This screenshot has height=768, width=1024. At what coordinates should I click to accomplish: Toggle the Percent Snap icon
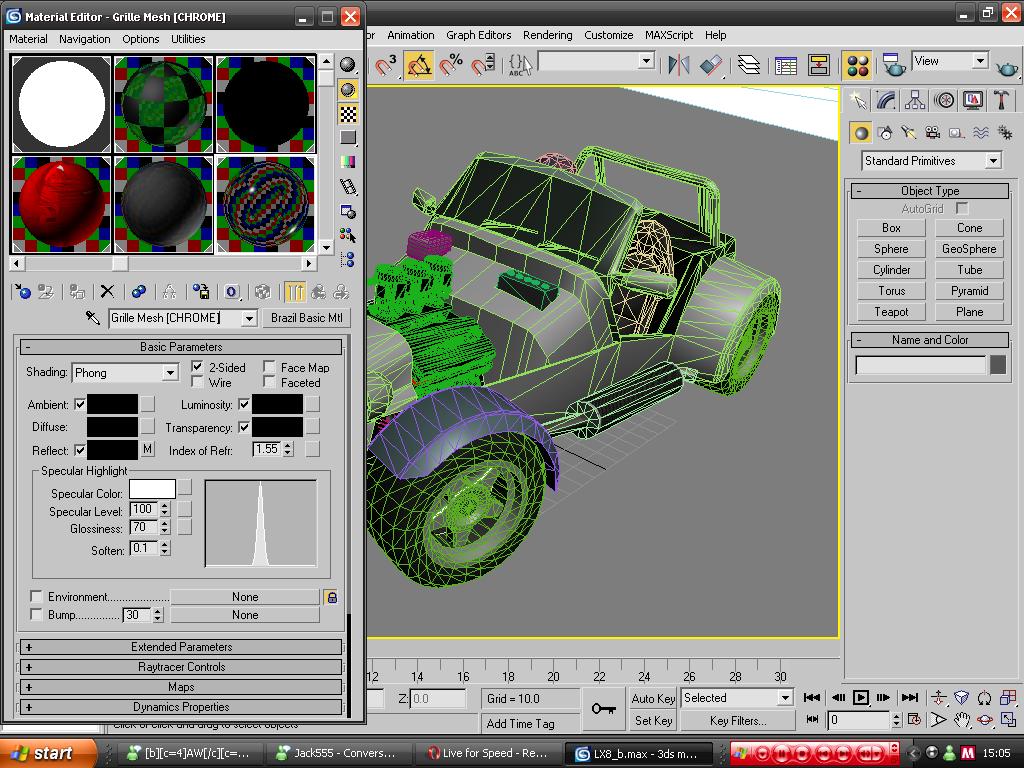click(x=451, y=65)
